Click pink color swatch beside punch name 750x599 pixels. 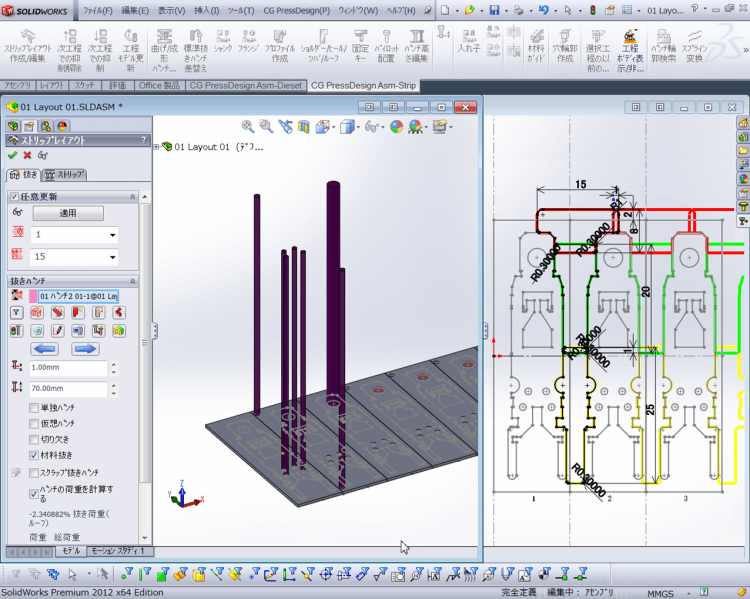point(33,296)
